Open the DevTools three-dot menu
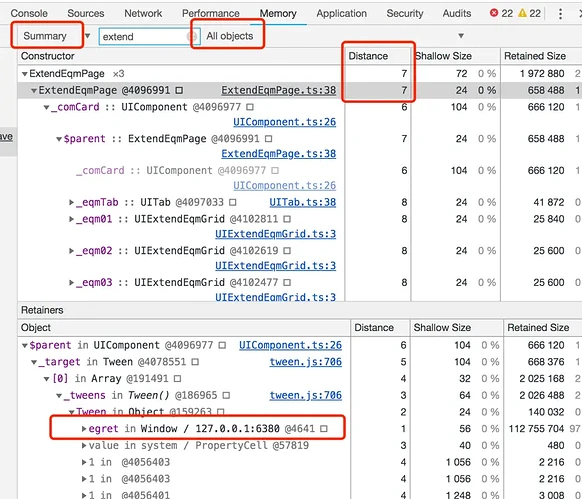 click(560, 14)
